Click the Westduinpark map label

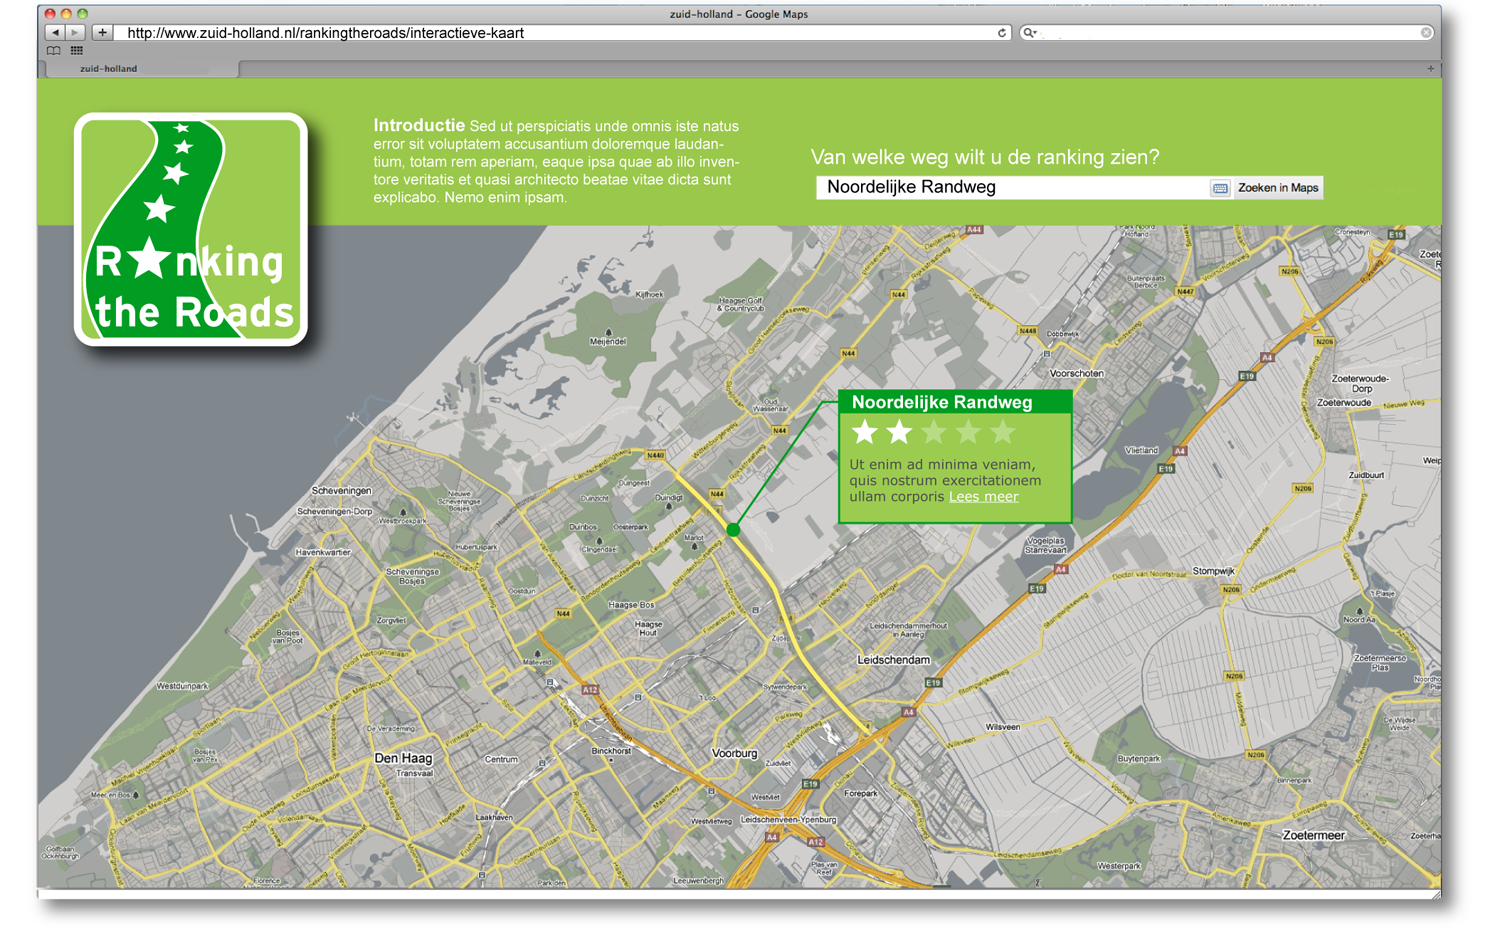[x=182, y=687]
